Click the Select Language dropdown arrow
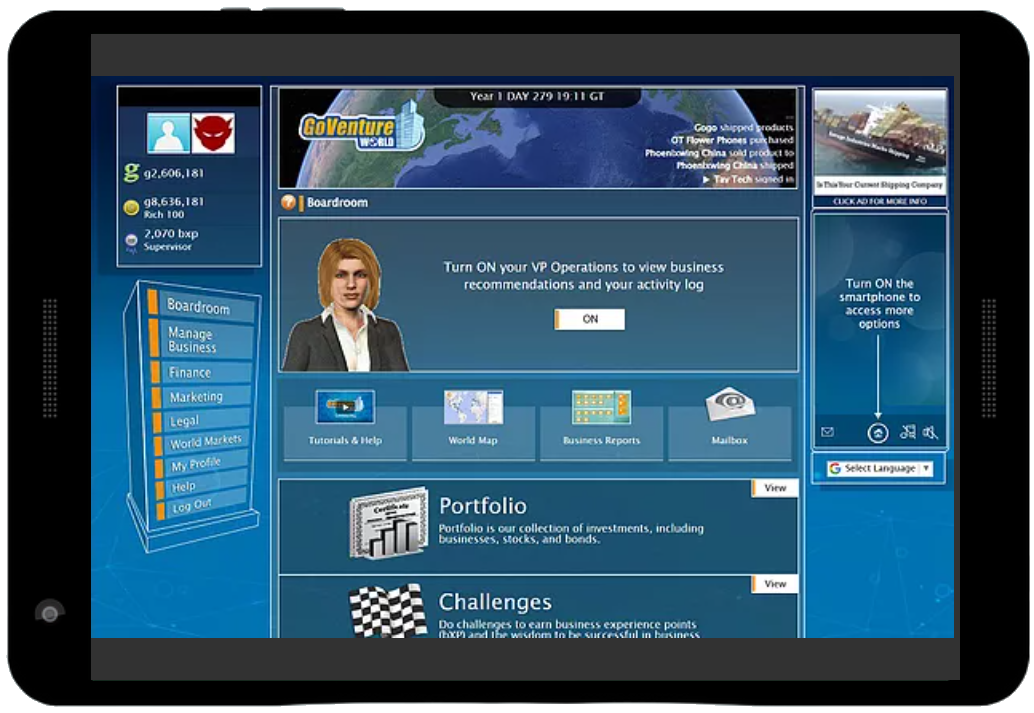Viewport: 1034px width, 713px height. point(926,468)
